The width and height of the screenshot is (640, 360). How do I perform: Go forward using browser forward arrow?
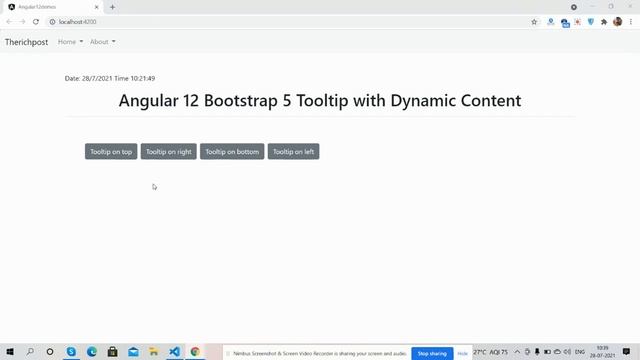[x=22, y=22]
